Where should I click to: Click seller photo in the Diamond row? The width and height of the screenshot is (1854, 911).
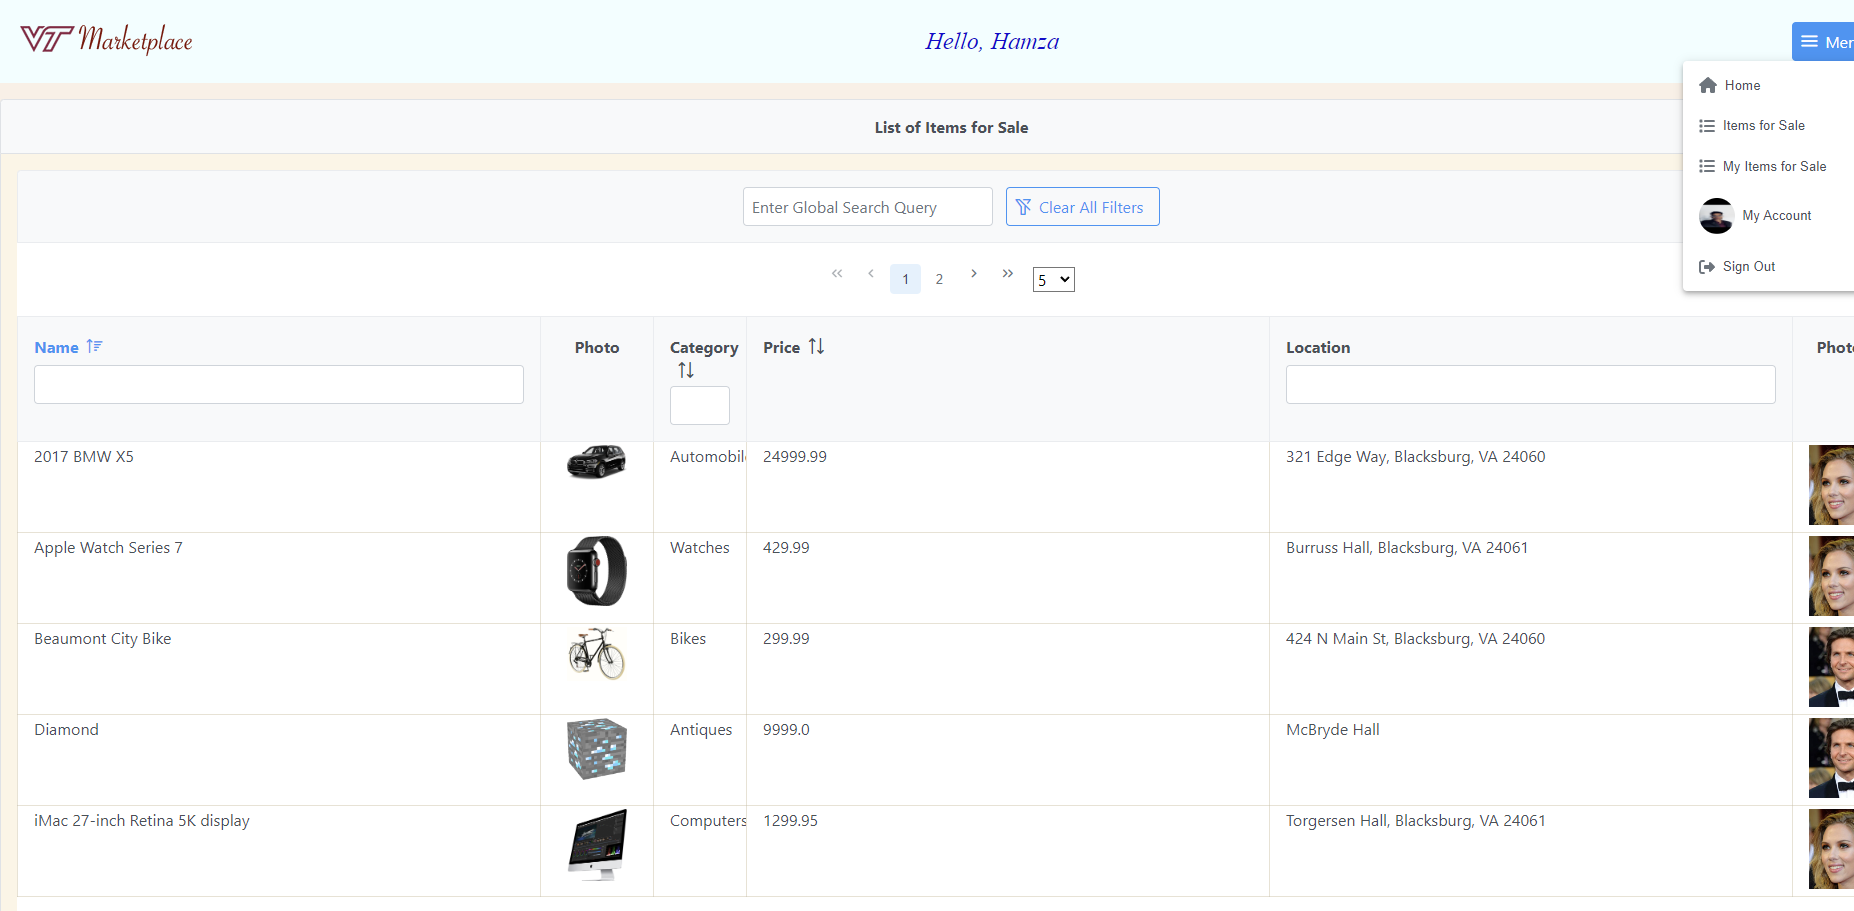pyautogui.click(x=1831, y=758)
